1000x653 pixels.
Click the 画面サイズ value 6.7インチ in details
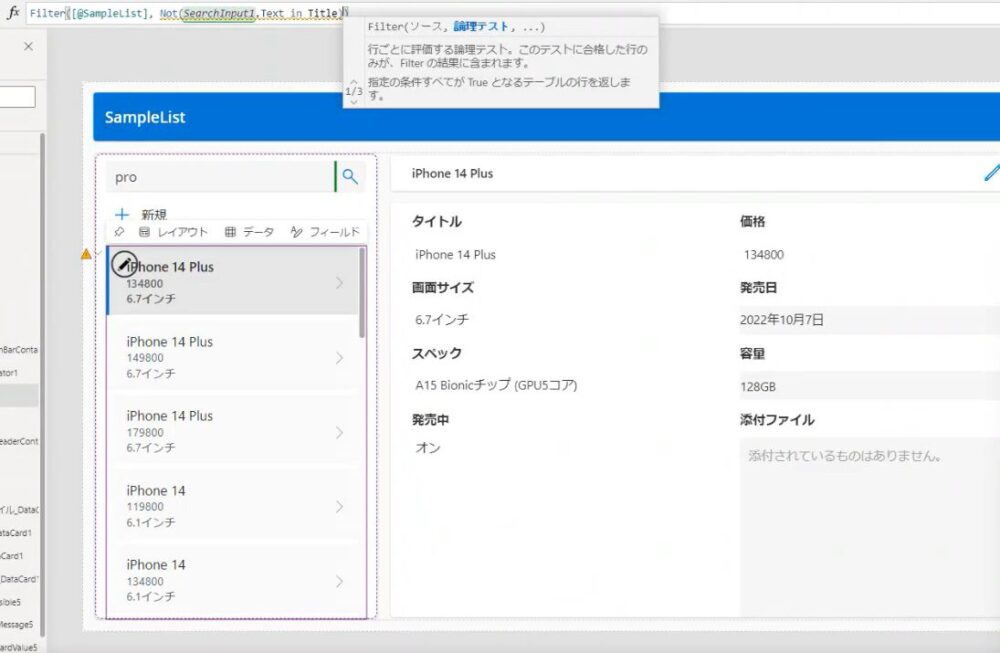[x=442, y=319]
